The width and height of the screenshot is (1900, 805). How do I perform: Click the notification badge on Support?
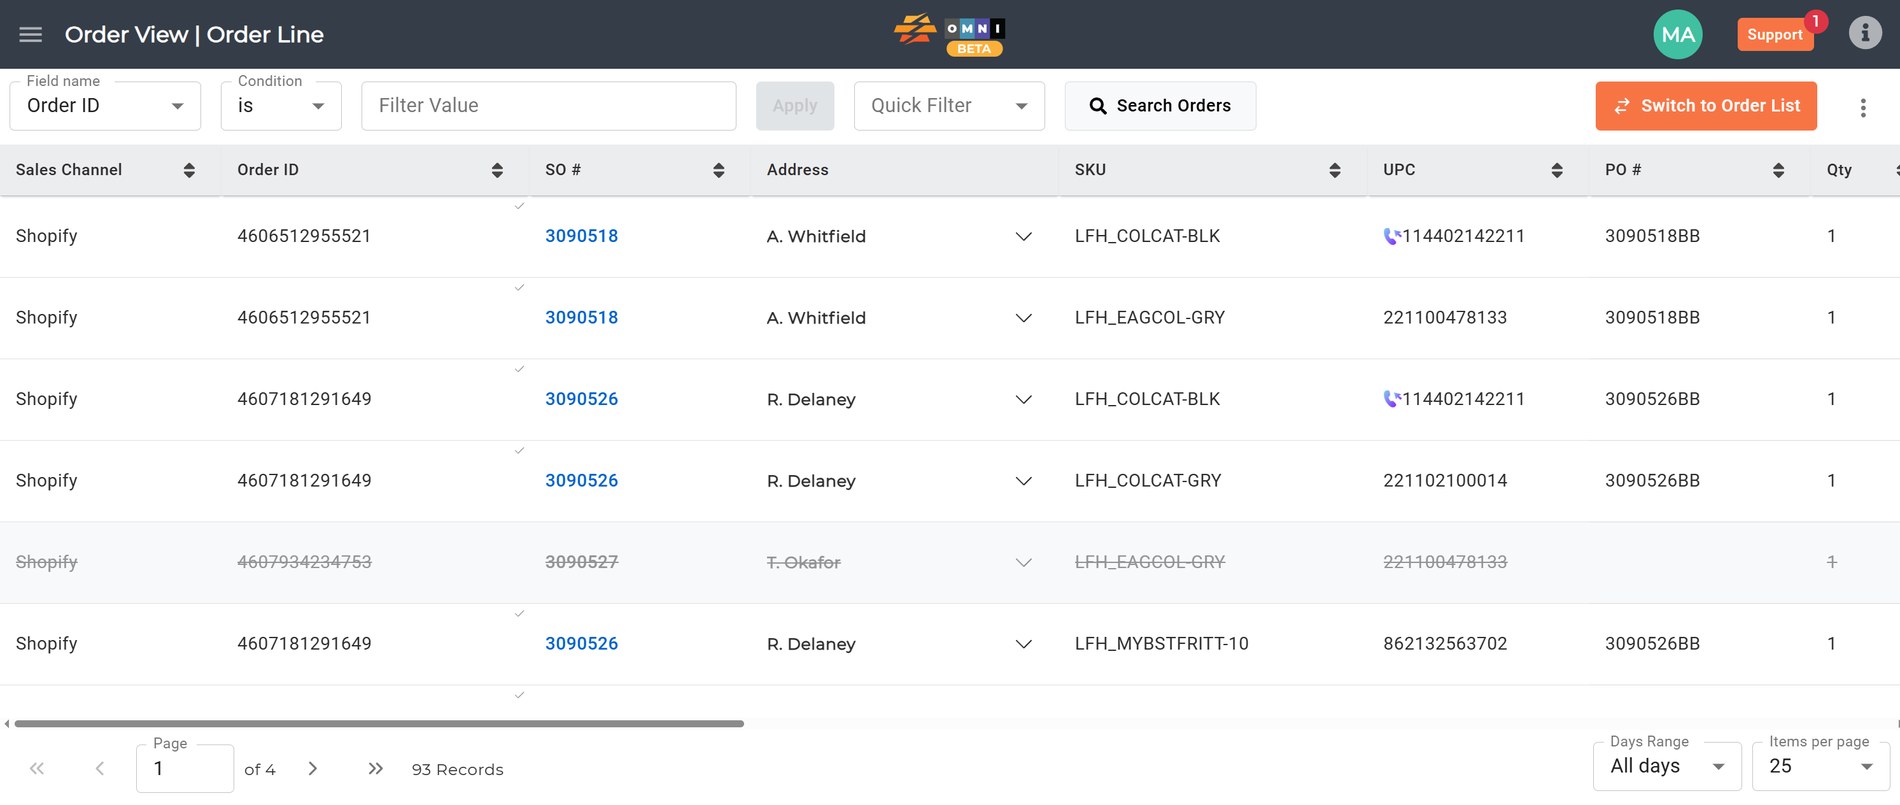coord(1815,21)
